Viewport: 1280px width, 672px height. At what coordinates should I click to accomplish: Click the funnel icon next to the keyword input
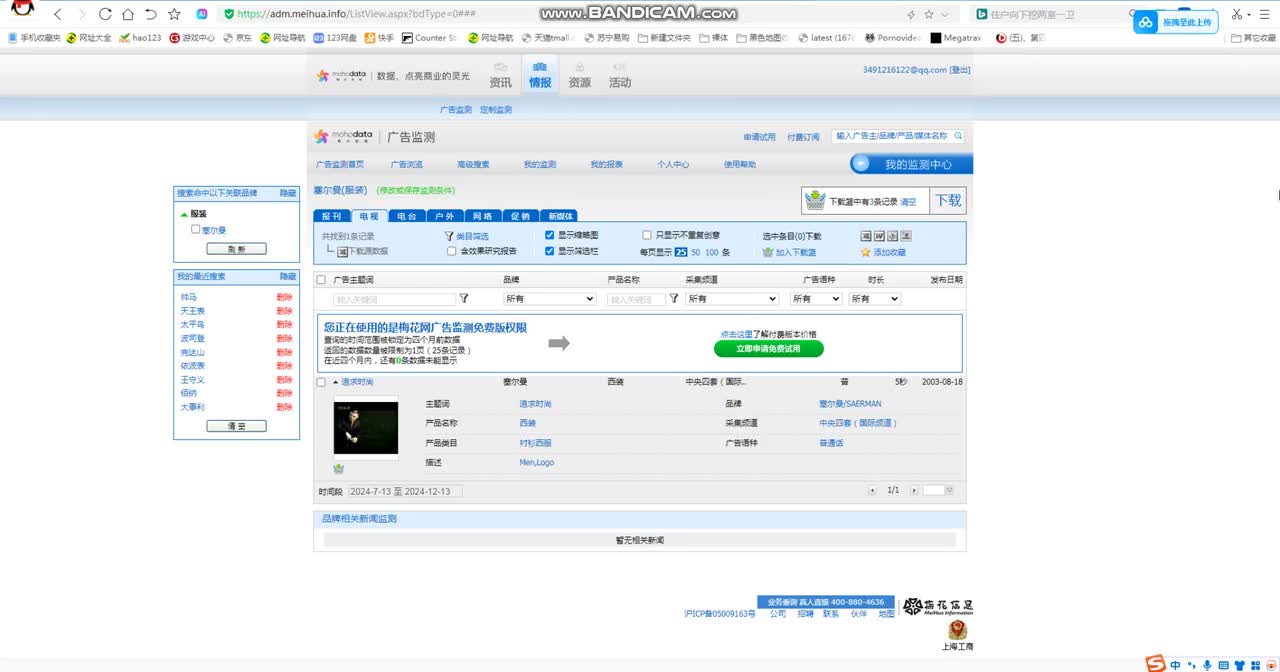(464, 298)
